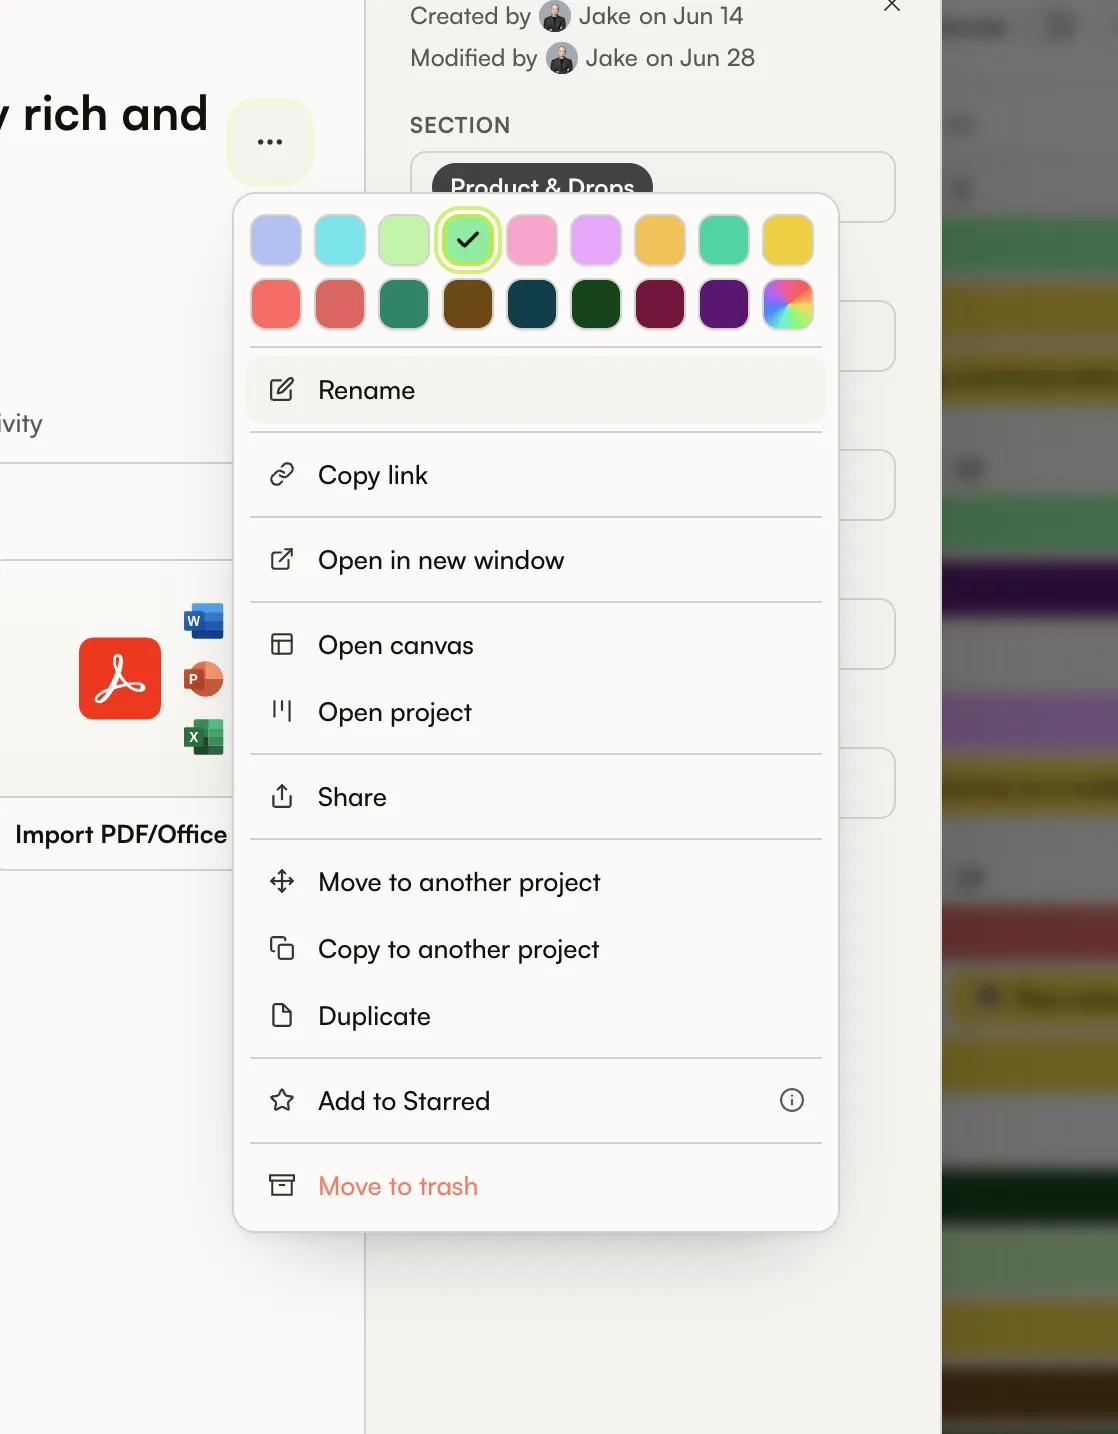This screenshot has width=1118, height=1434.
Task: Select Open in new window
Action: [536, 559]
